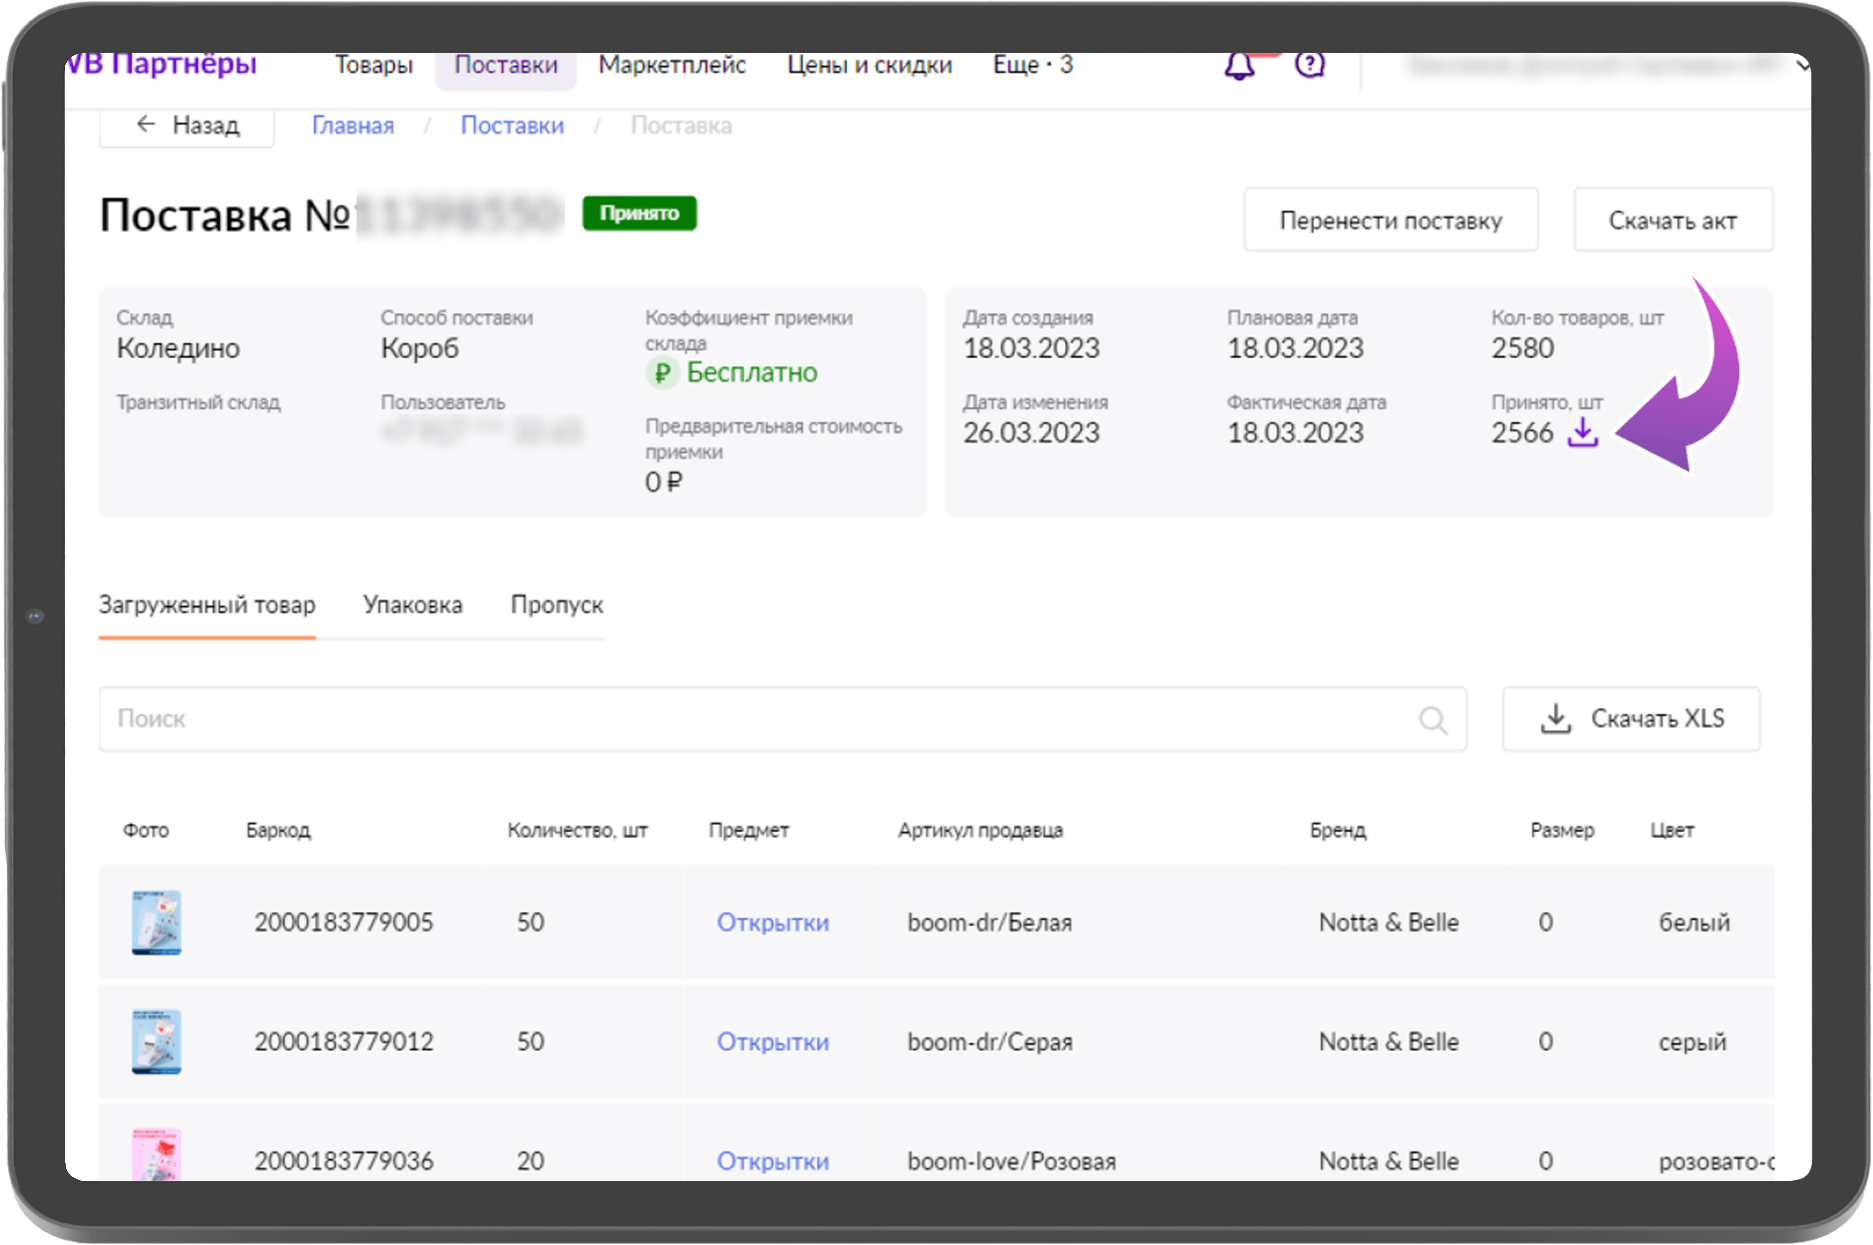Click the Главная breadcrumb link
The image size is (1873, 1245).
pyautogui.click(x=353, y=126)
